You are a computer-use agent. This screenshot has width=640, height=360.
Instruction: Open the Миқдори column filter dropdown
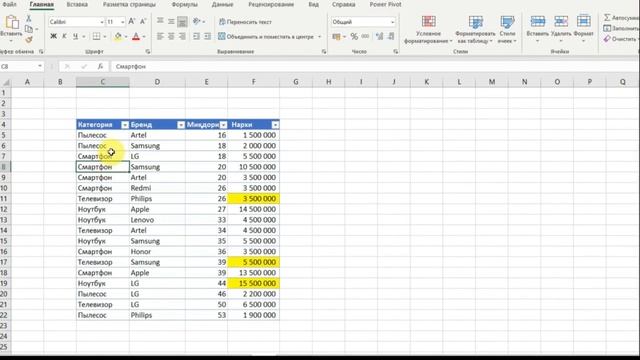click(x=223, y=125)
